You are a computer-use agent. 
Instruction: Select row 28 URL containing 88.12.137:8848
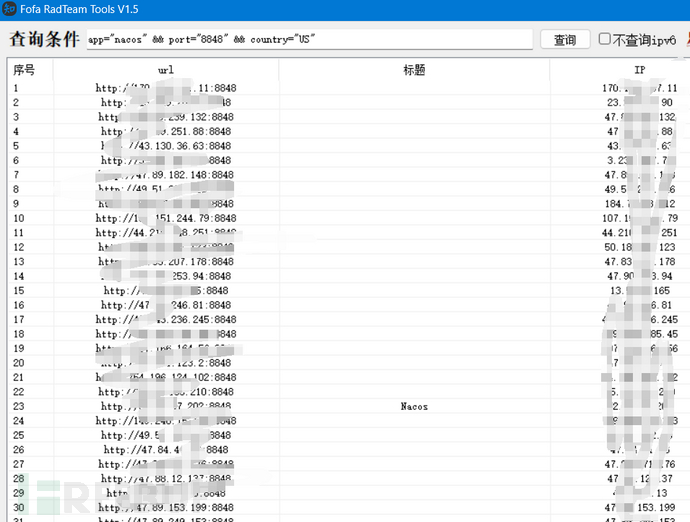click(x=166, y=478)
